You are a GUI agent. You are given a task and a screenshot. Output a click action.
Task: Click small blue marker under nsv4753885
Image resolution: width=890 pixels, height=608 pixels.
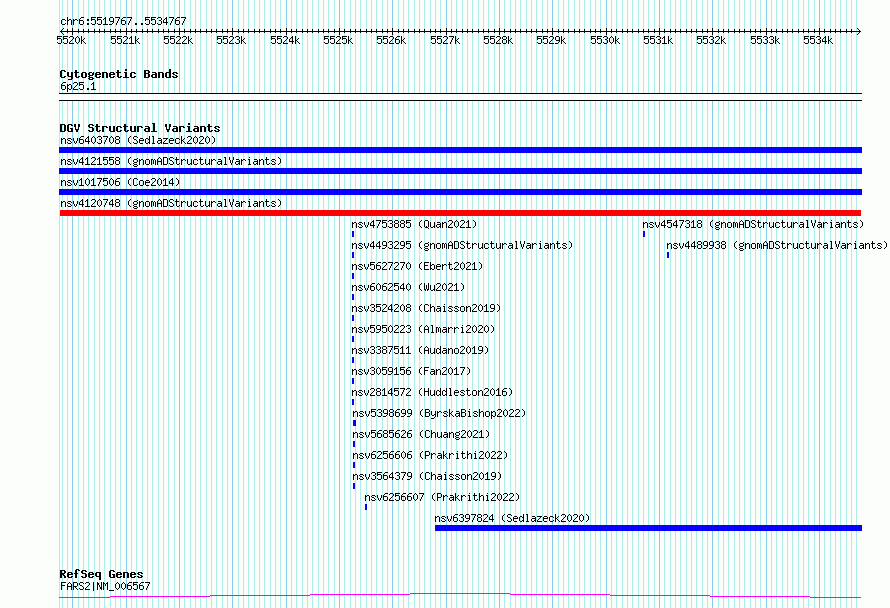pyautogui.click(x=353, y=234)
